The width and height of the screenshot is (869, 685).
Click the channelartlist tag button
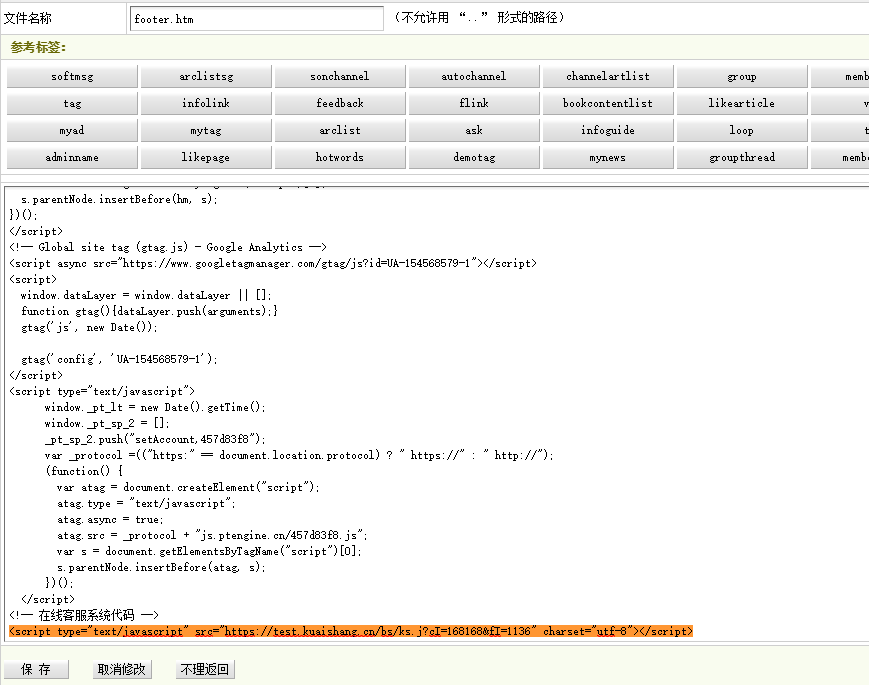tap(608, 76)
